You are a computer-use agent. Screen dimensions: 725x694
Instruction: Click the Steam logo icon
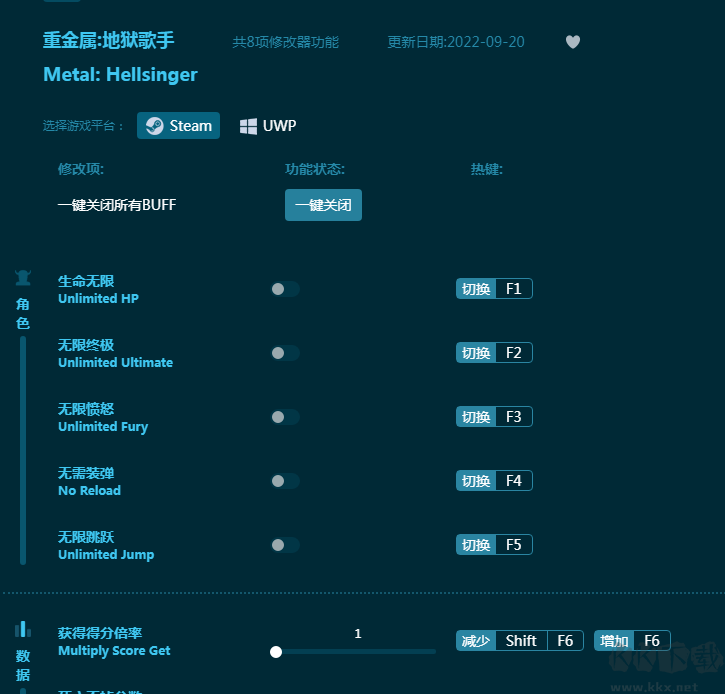pyautogui.click(x=154, y=126)
